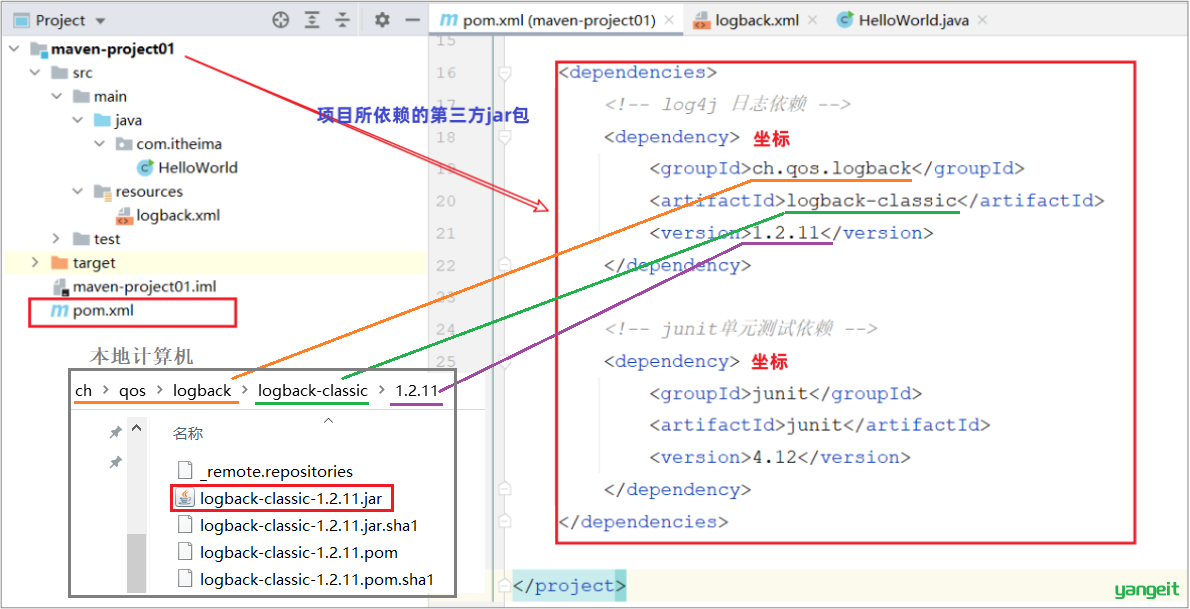Click the closing </project> tag
The image size is (1190, 609).
click(569, 585)
